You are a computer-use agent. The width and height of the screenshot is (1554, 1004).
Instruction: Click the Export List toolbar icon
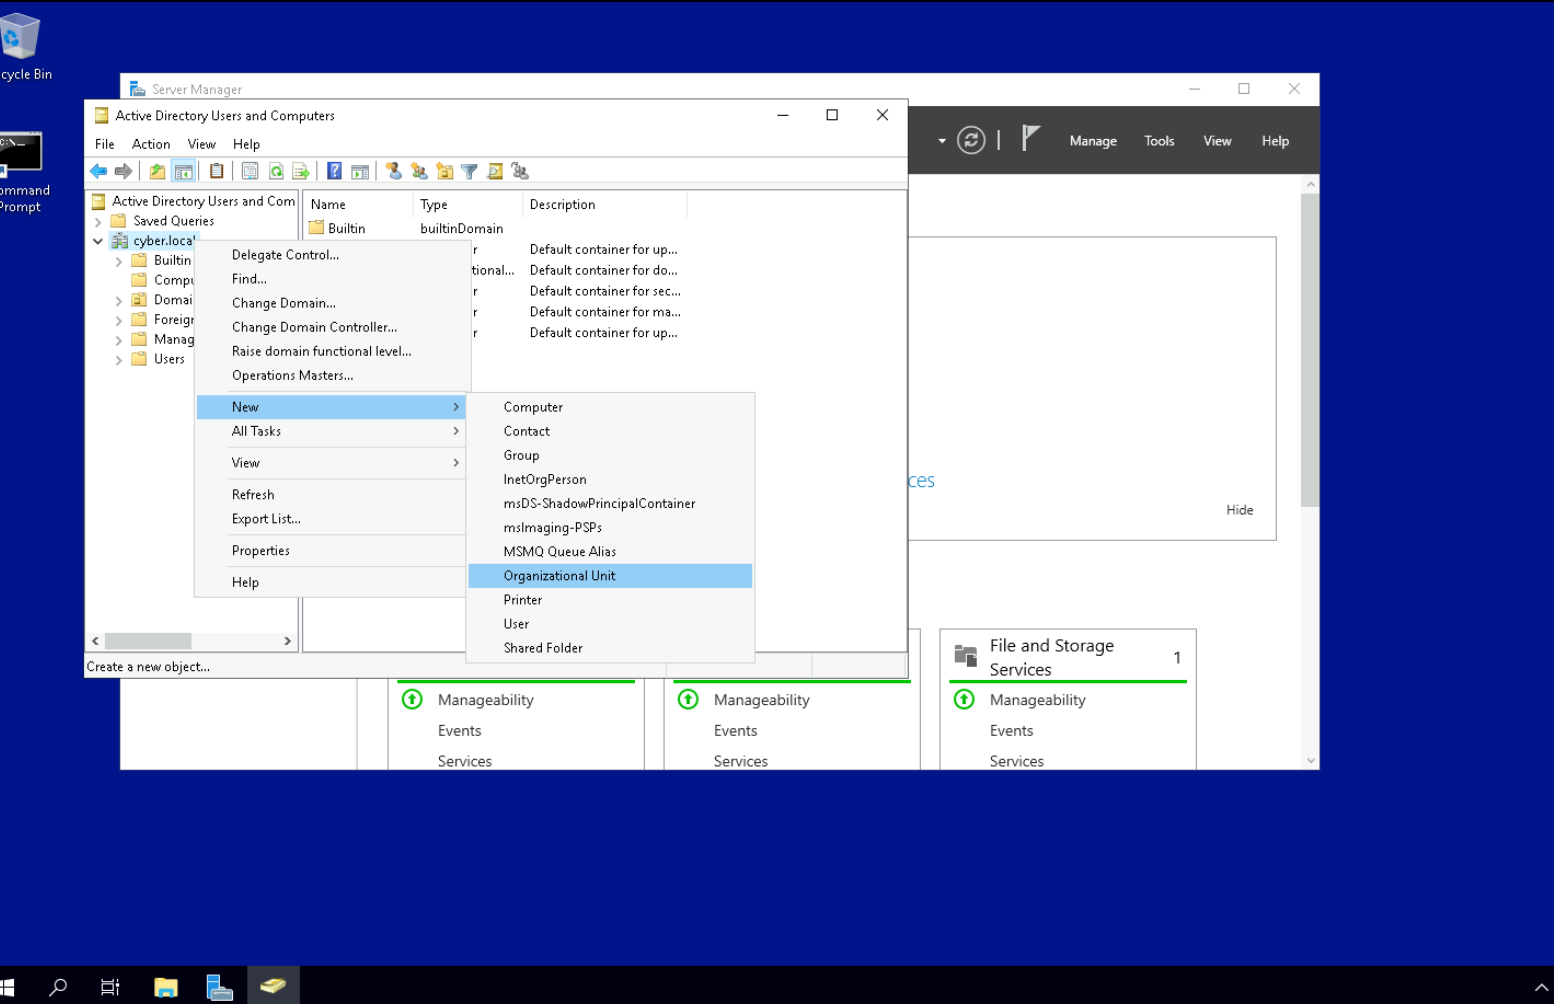[301, 171]
